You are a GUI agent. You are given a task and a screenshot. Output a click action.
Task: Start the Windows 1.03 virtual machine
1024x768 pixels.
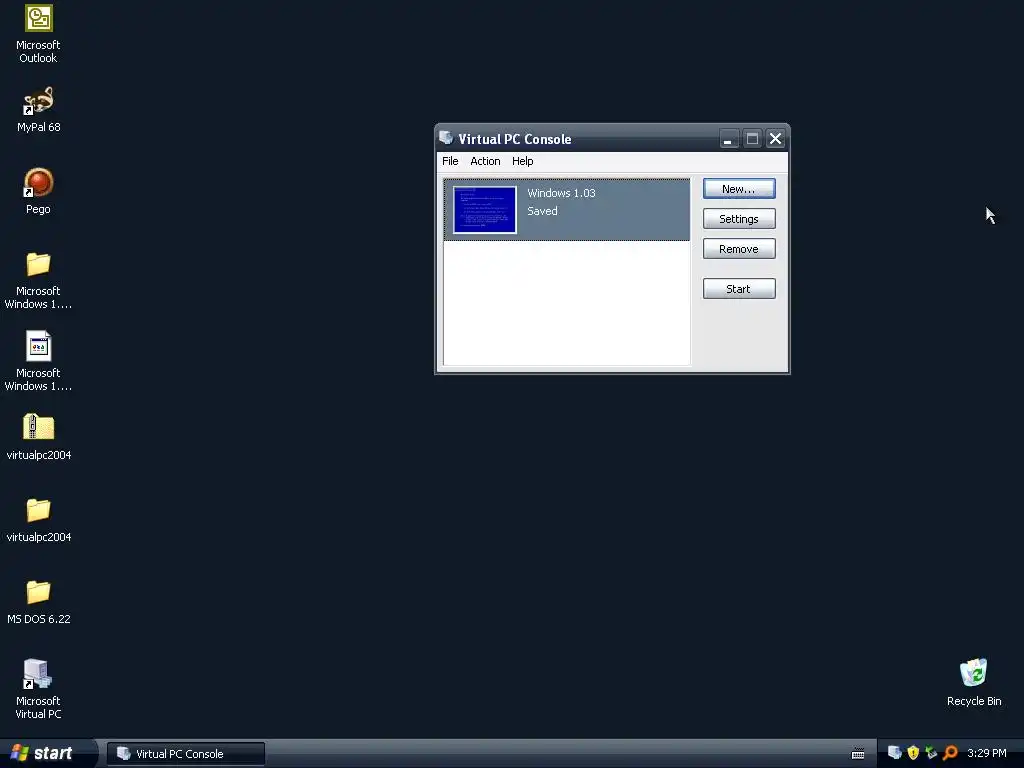pos(739,289)
